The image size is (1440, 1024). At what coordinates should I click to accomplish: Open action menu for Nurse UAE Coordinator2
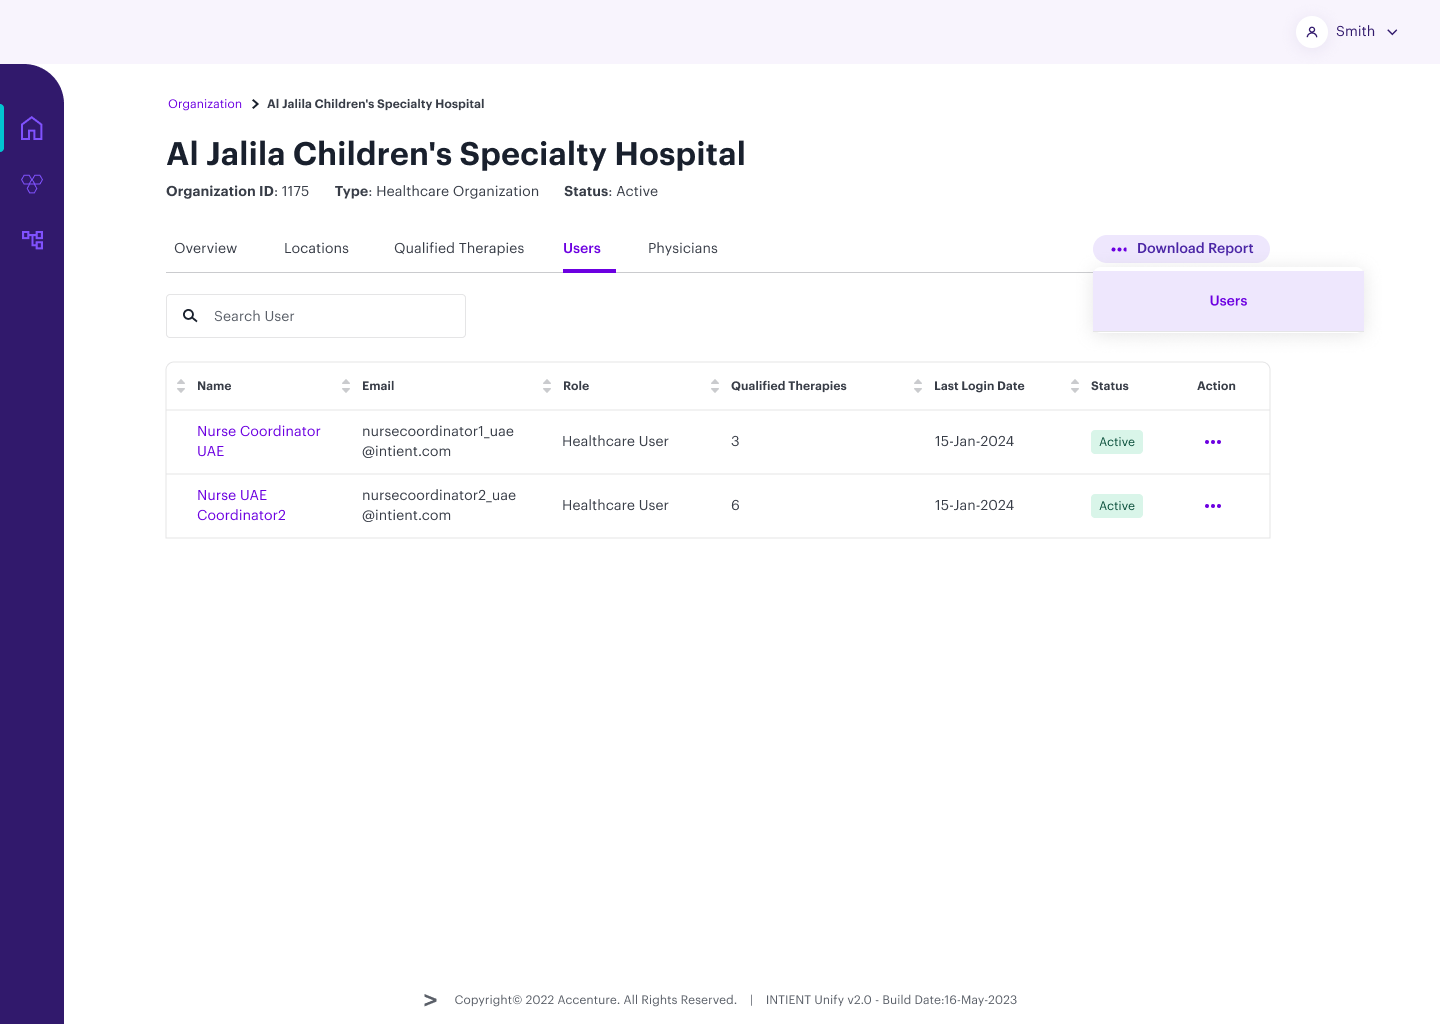(x=1212, y=506)
